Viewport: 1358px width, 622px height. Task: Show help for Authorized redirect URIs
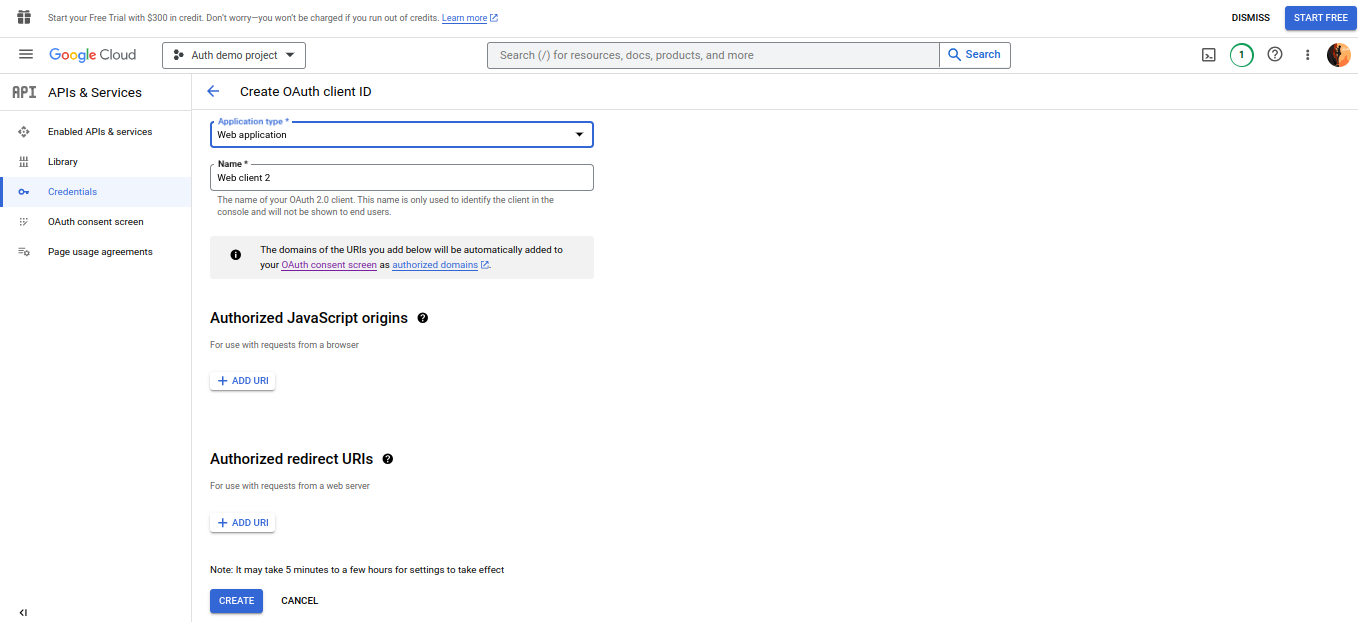point(388,459)
